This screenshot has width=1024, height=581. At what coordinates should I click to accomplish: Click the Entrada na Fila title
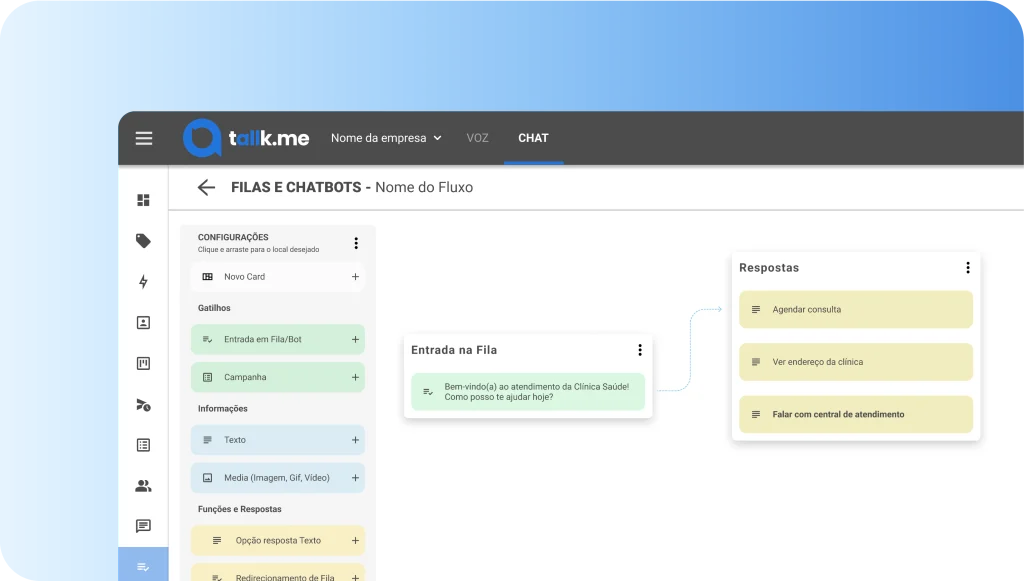(x=454, y=350)
